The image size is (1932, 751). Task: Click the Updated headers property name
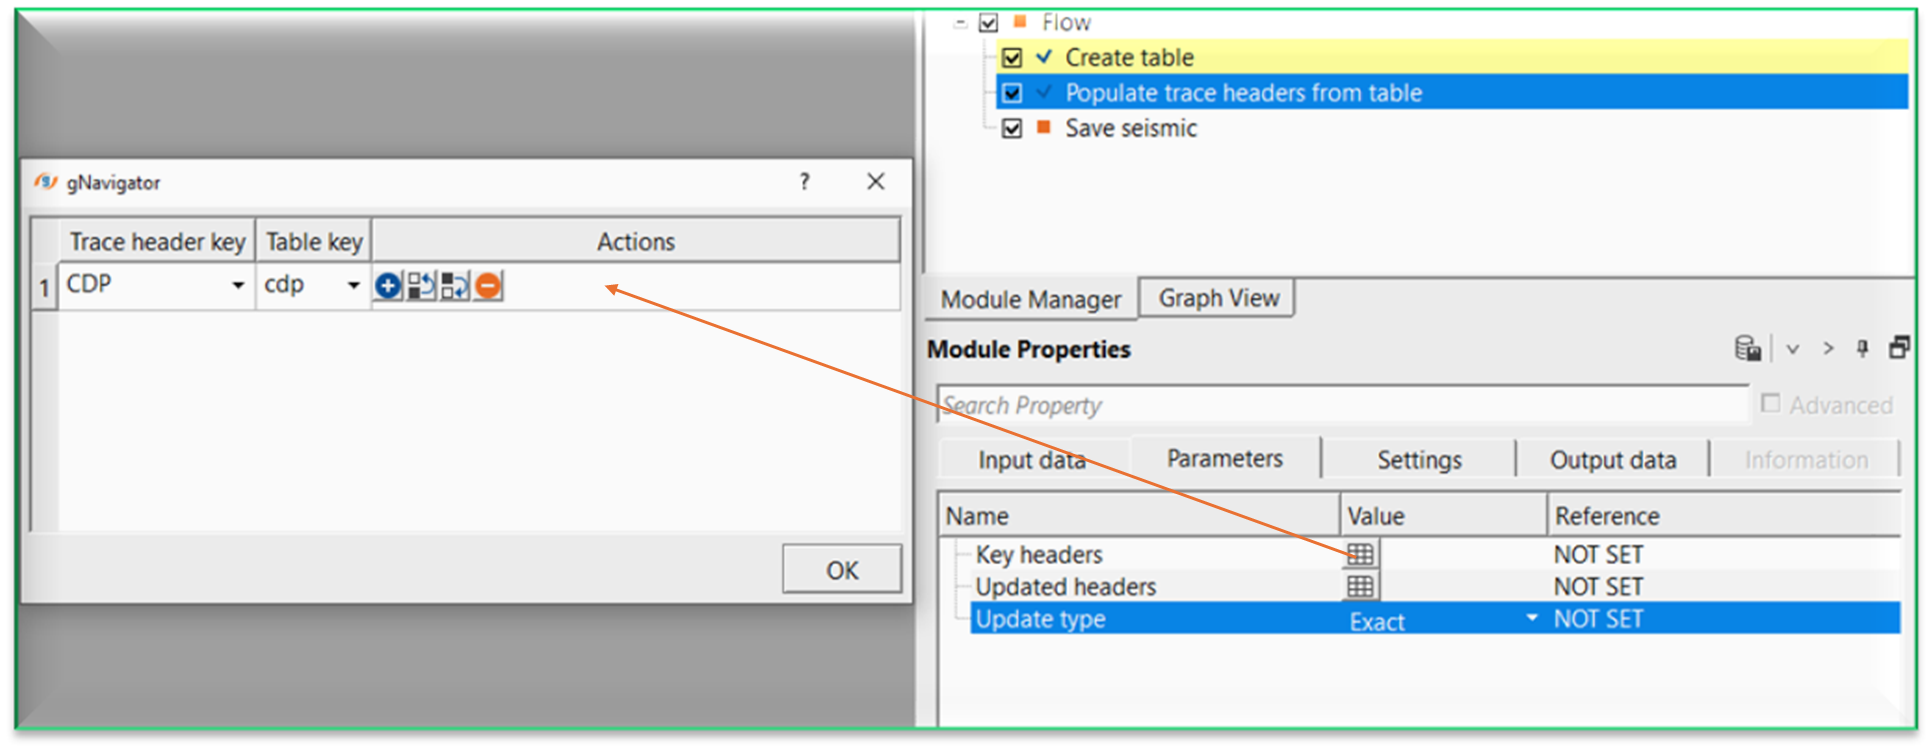1065,586
